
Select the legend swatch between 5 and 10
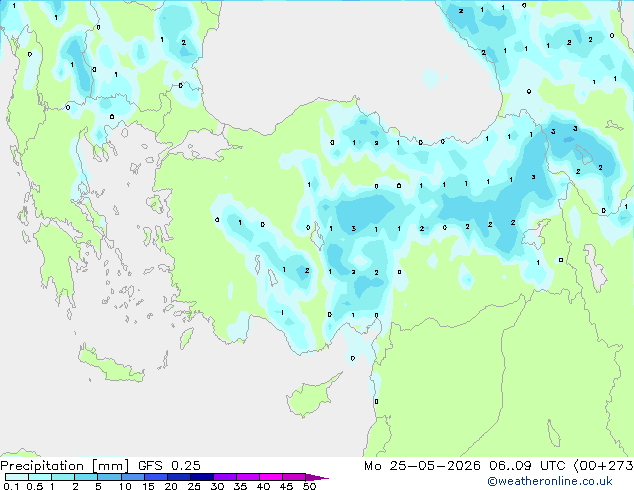click(109, 477)
